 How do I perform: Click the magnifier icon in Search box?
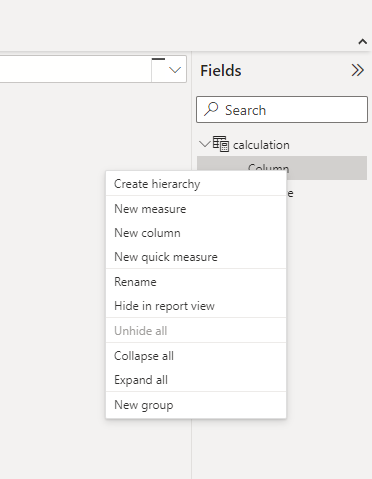(211, 109)
